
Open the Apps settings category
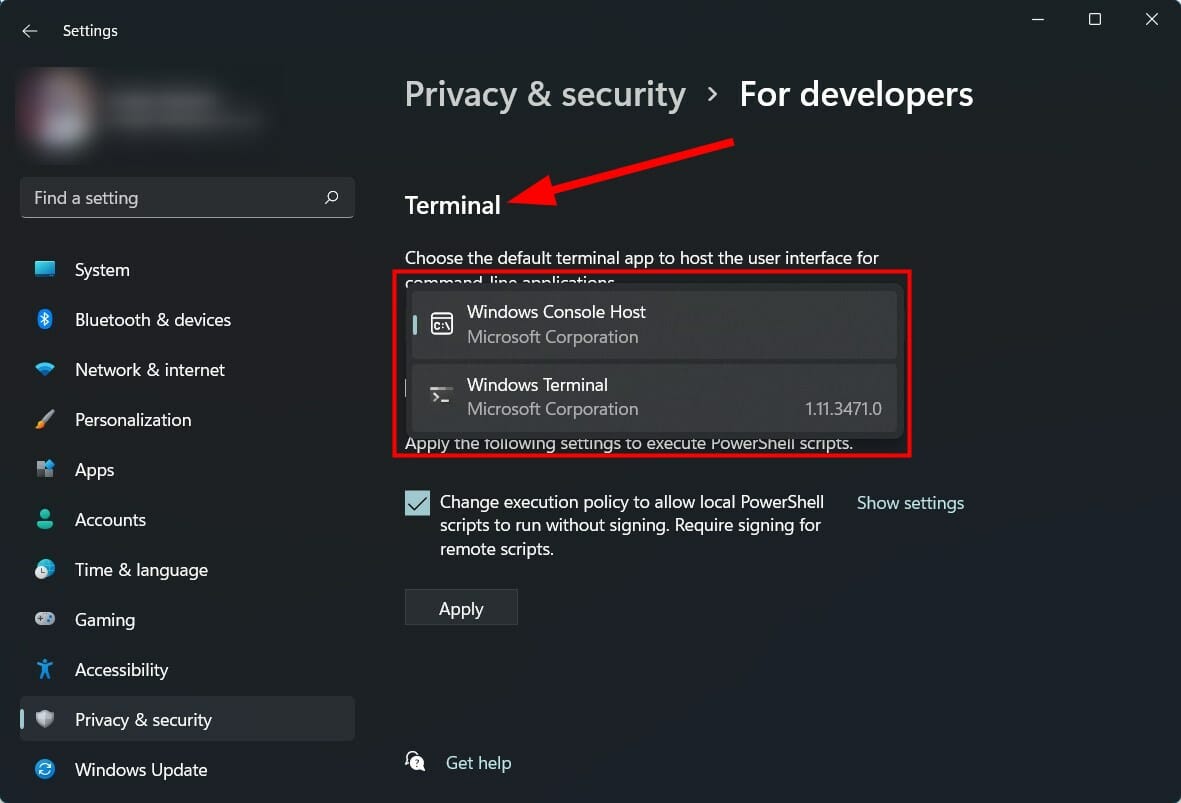(x=95, y=470)
